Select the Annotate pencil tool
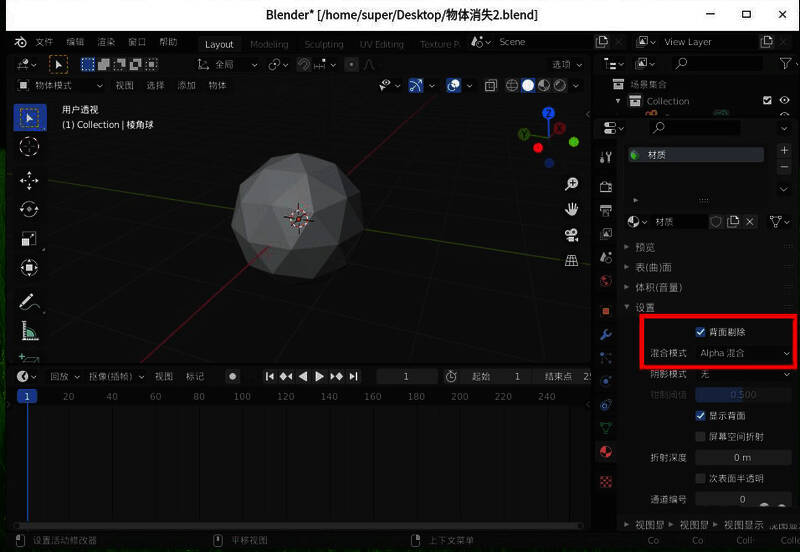Viewport: 800px width, 552px height. click(29, 301)
